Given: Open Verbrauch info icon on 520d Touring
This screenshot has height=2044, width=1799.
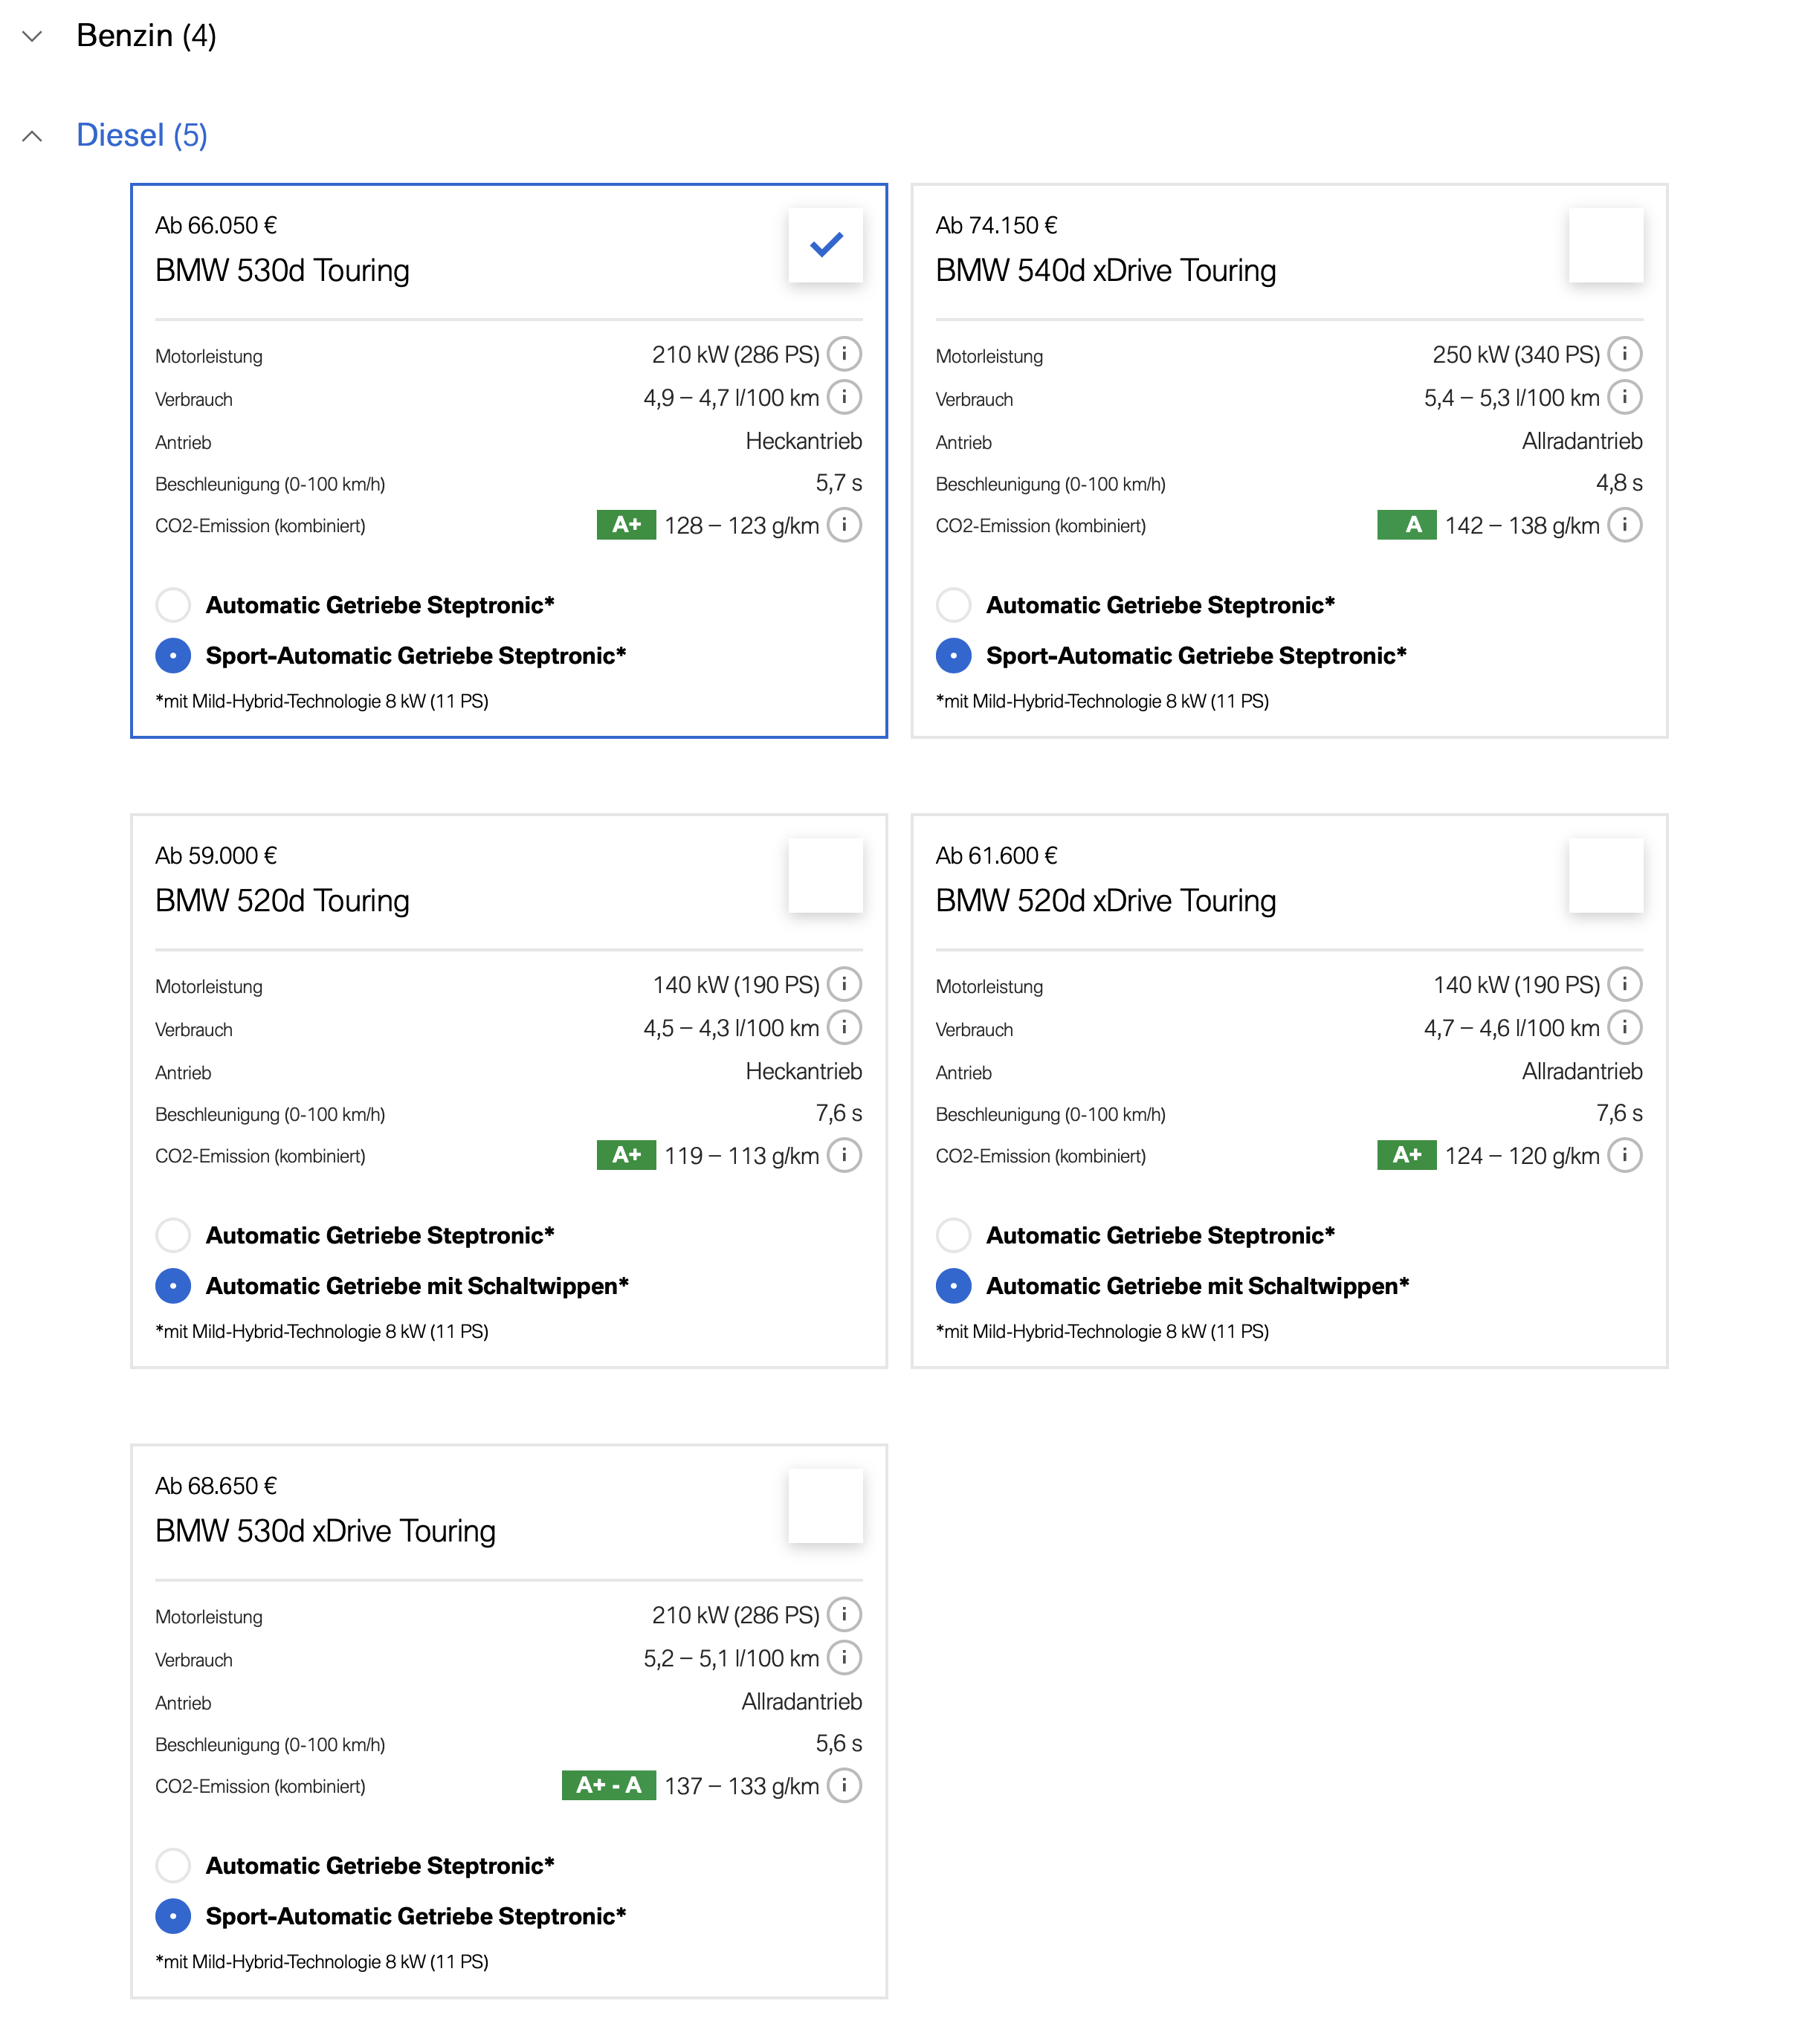Looking at the screenshot, I should pyautogui.click(x=844, y=1027).
